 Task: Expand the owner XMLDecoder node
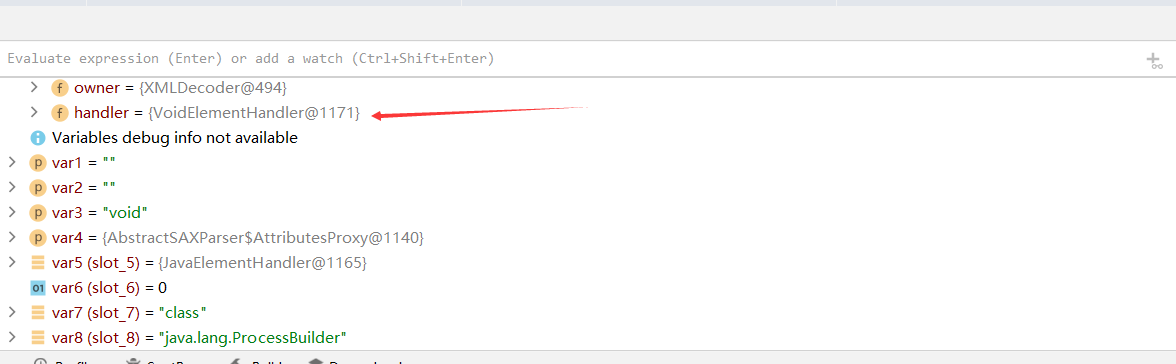33,88
